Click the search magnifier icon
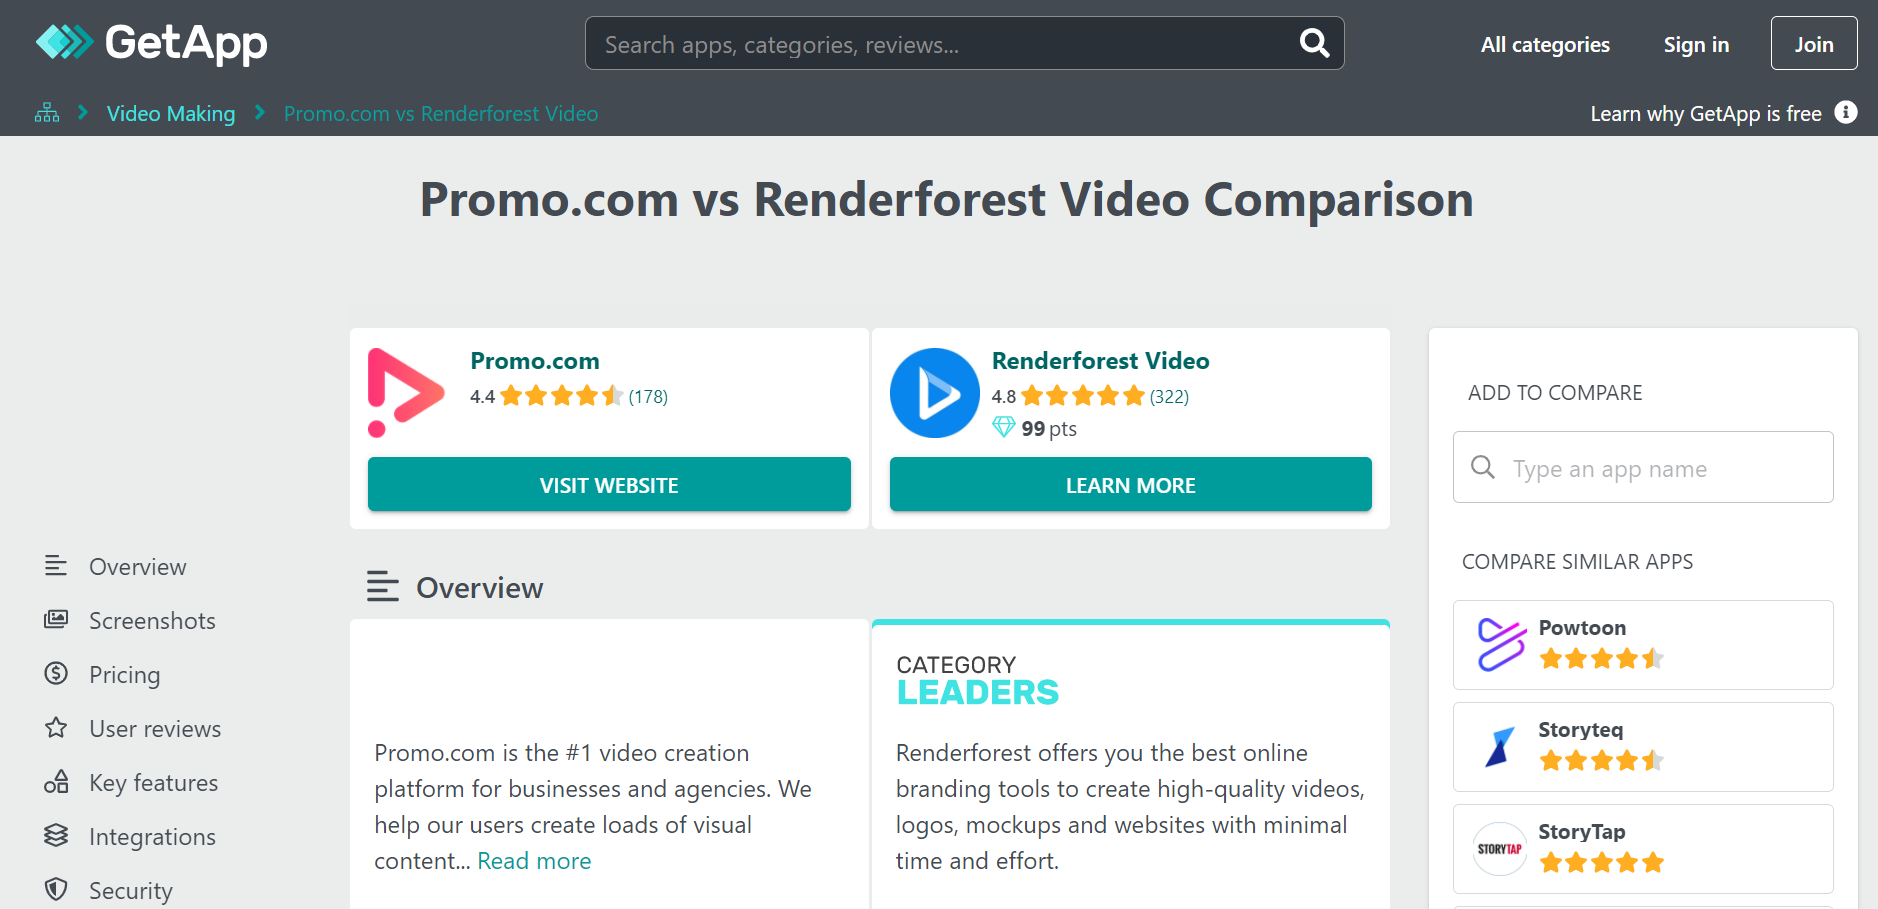Image resolution: width=1878 pixels, height=909 pixels. 1314,43
